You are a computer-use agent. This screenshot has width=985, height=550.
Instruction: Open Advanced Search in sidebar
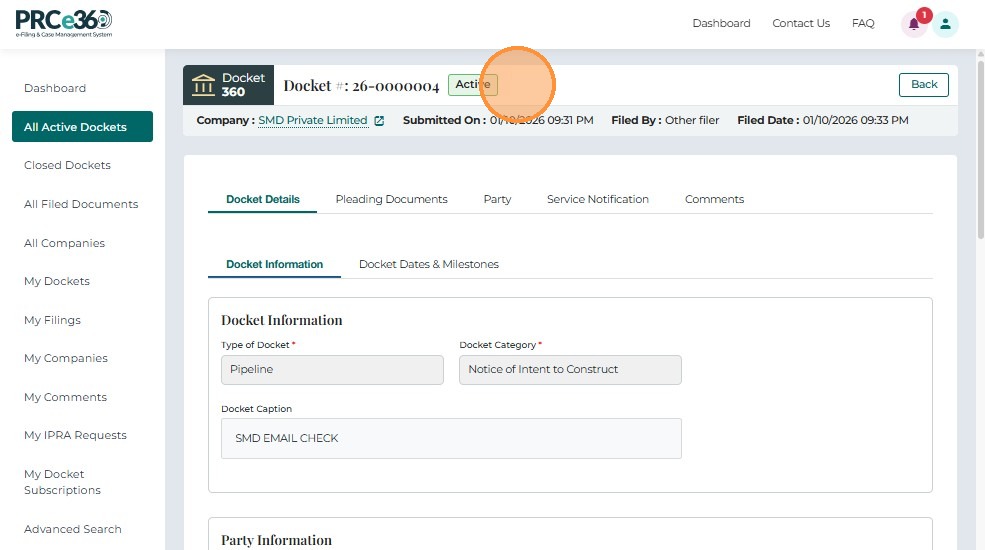click(x=73, y=529)
